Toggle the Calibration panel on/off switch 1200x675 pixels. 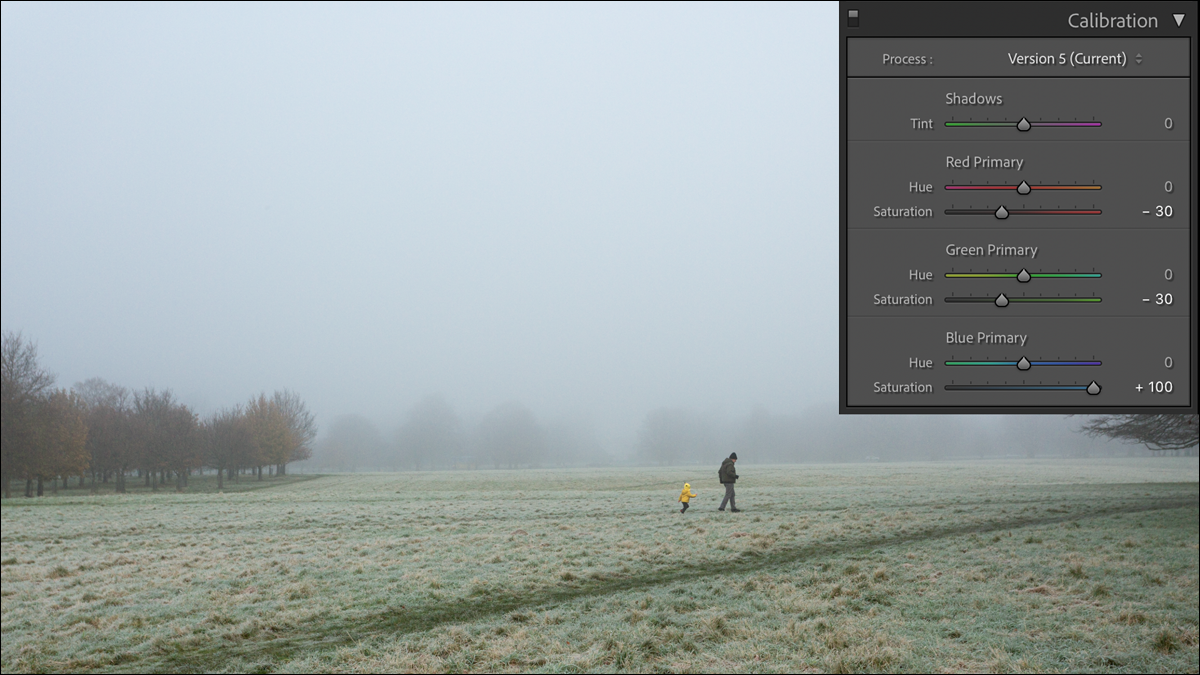(853, 18)
